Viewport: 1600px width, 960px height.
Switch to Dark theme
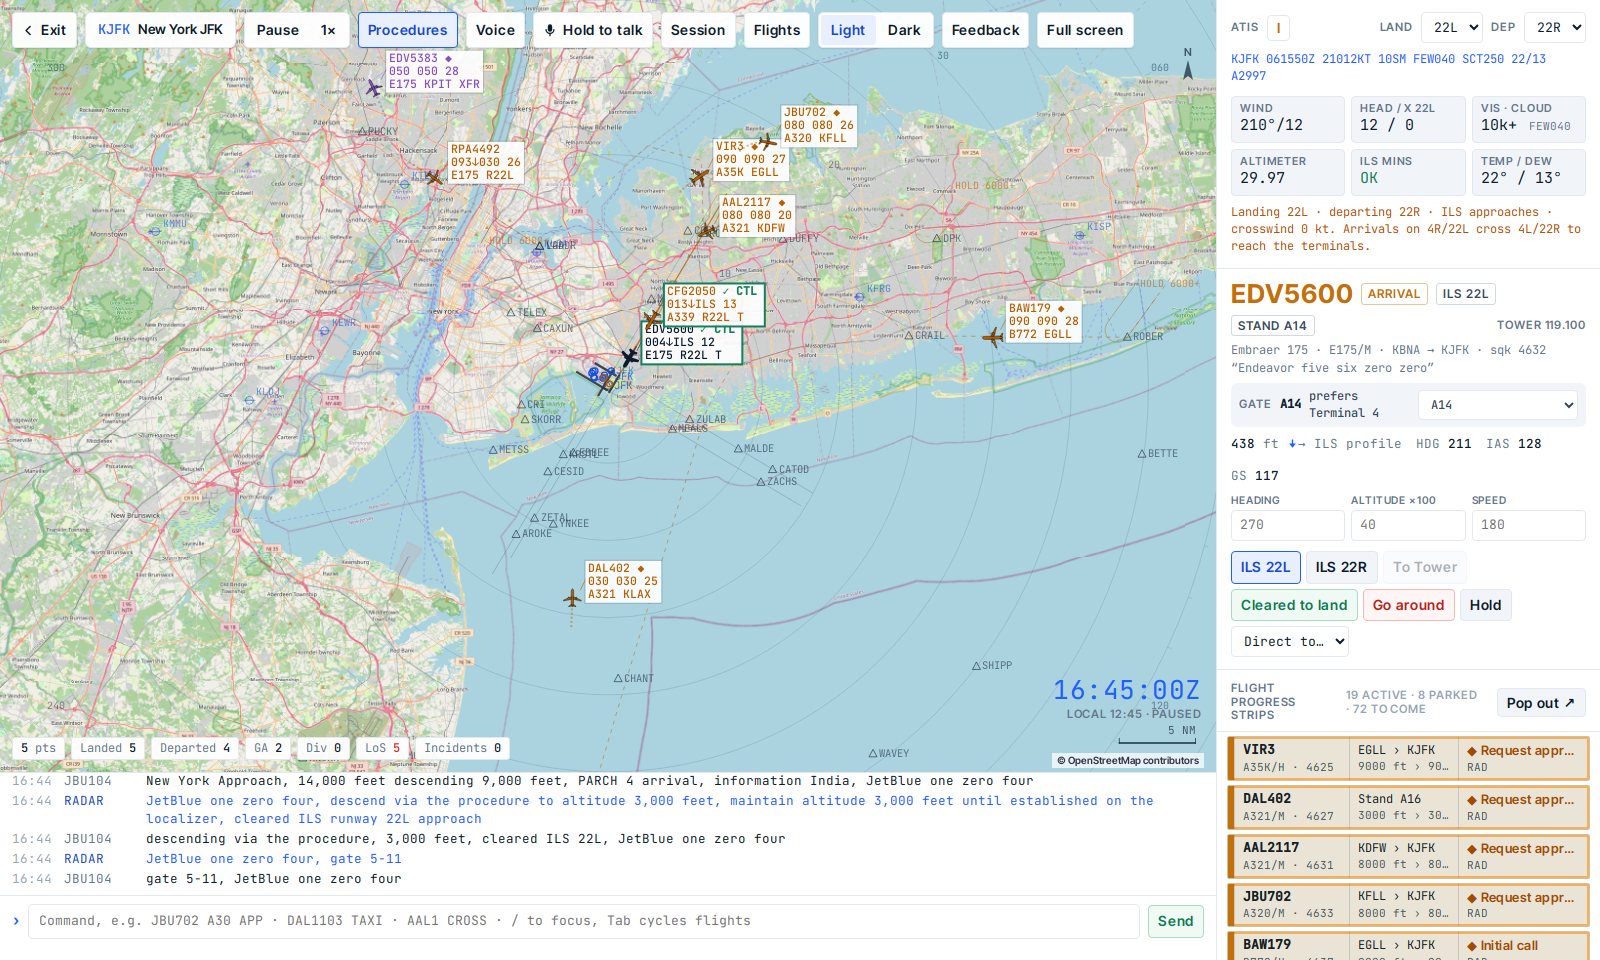pyautogui.click(x=904, y=30)
